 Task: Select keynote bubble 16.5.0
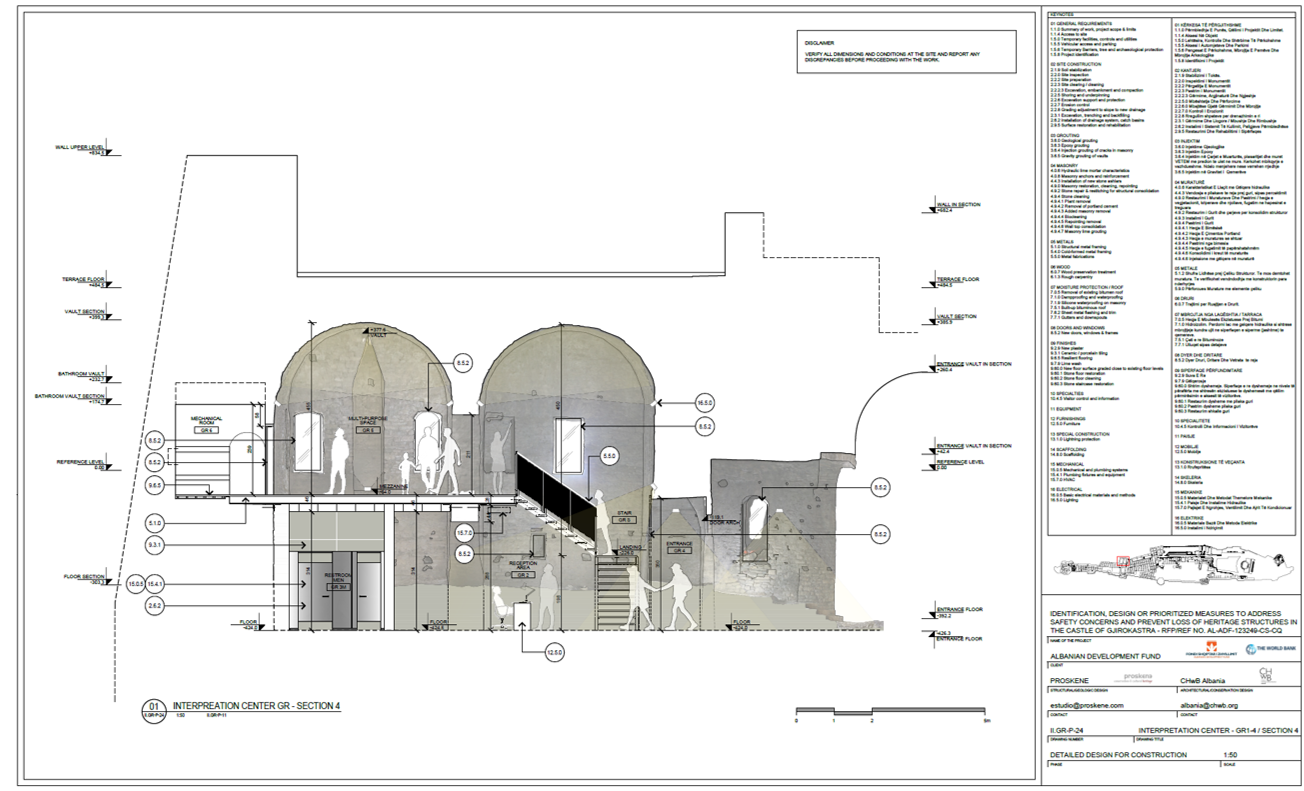coord(706,403)
